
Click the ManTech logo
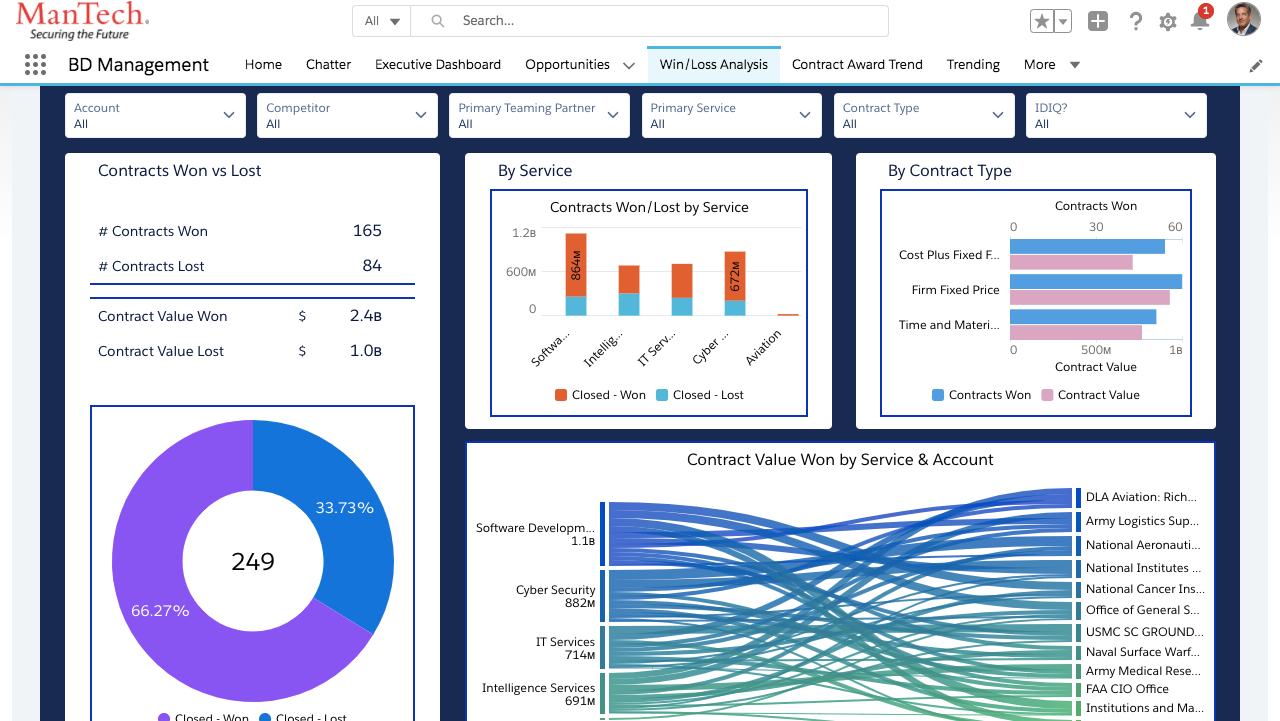tap(83, 21)
